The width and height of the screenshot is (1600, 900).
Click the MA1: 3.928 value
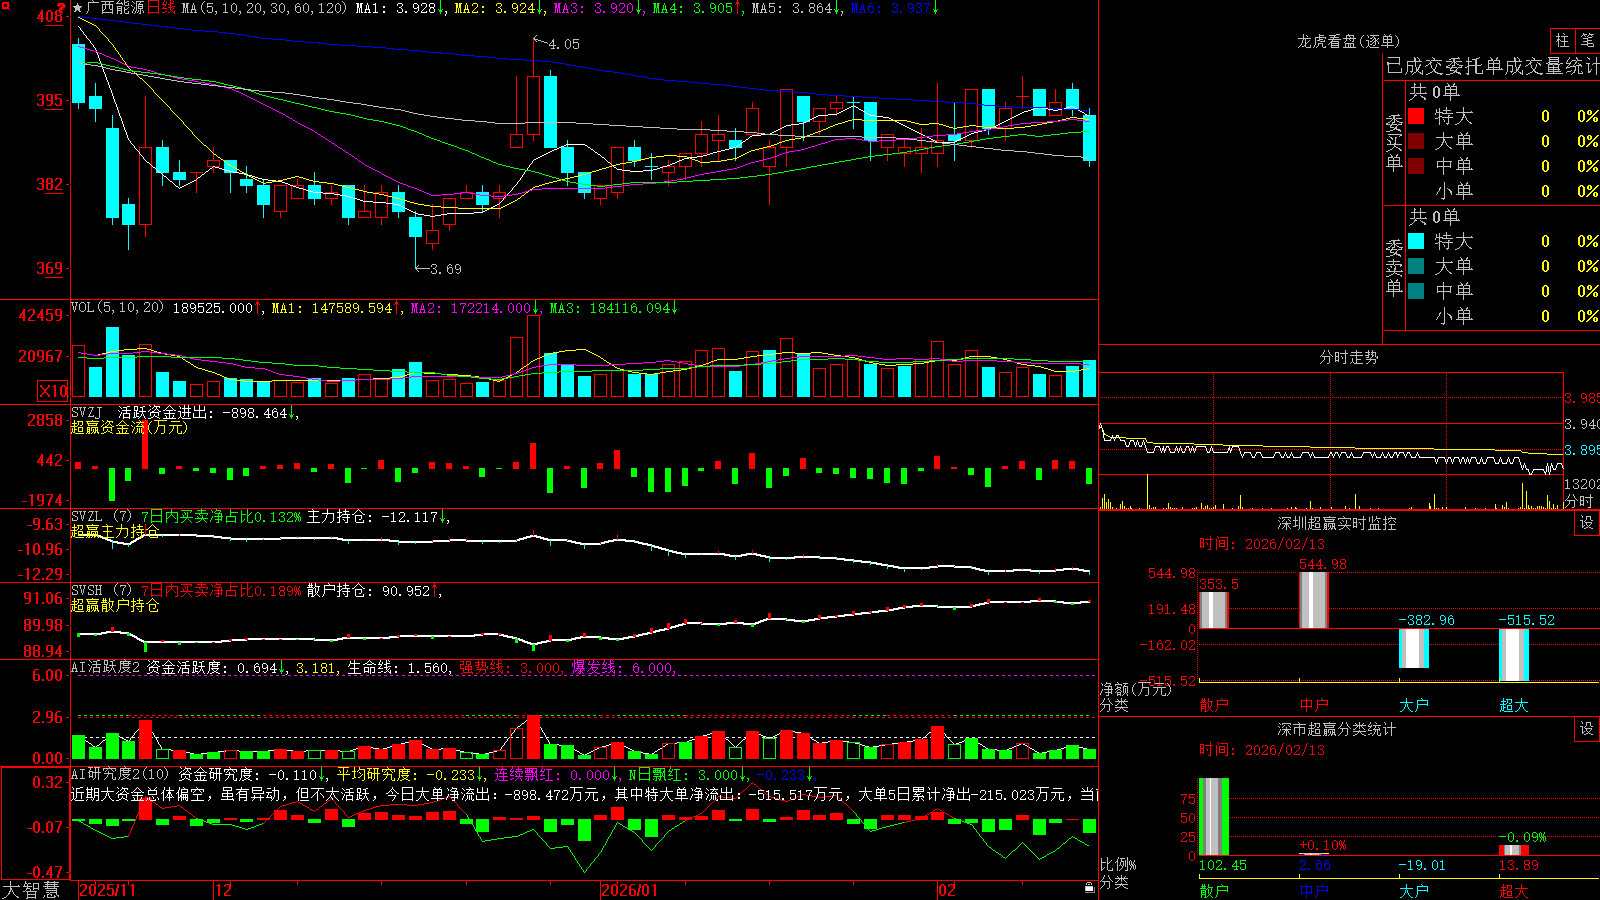point(400,8)
